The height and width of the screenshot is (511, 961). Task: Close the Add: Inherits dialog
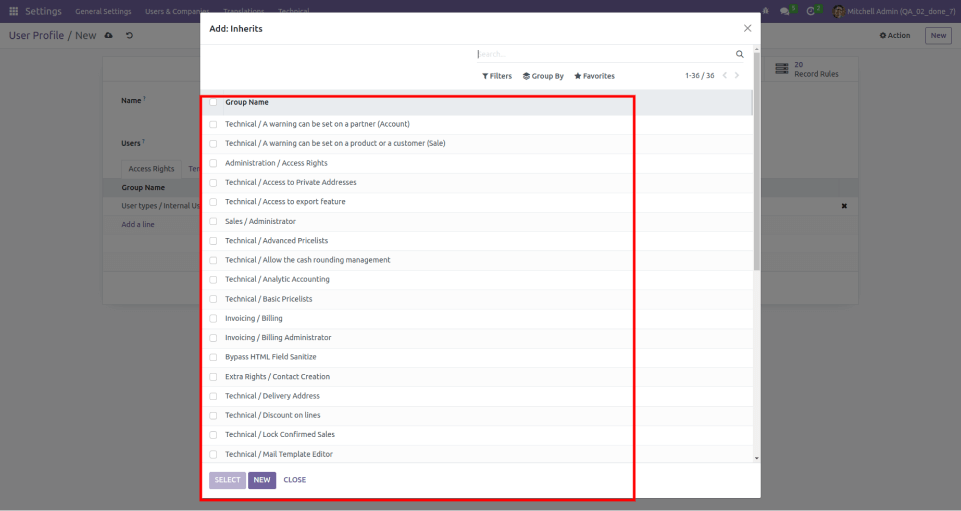pyautogui.click(x=747, y=29)
